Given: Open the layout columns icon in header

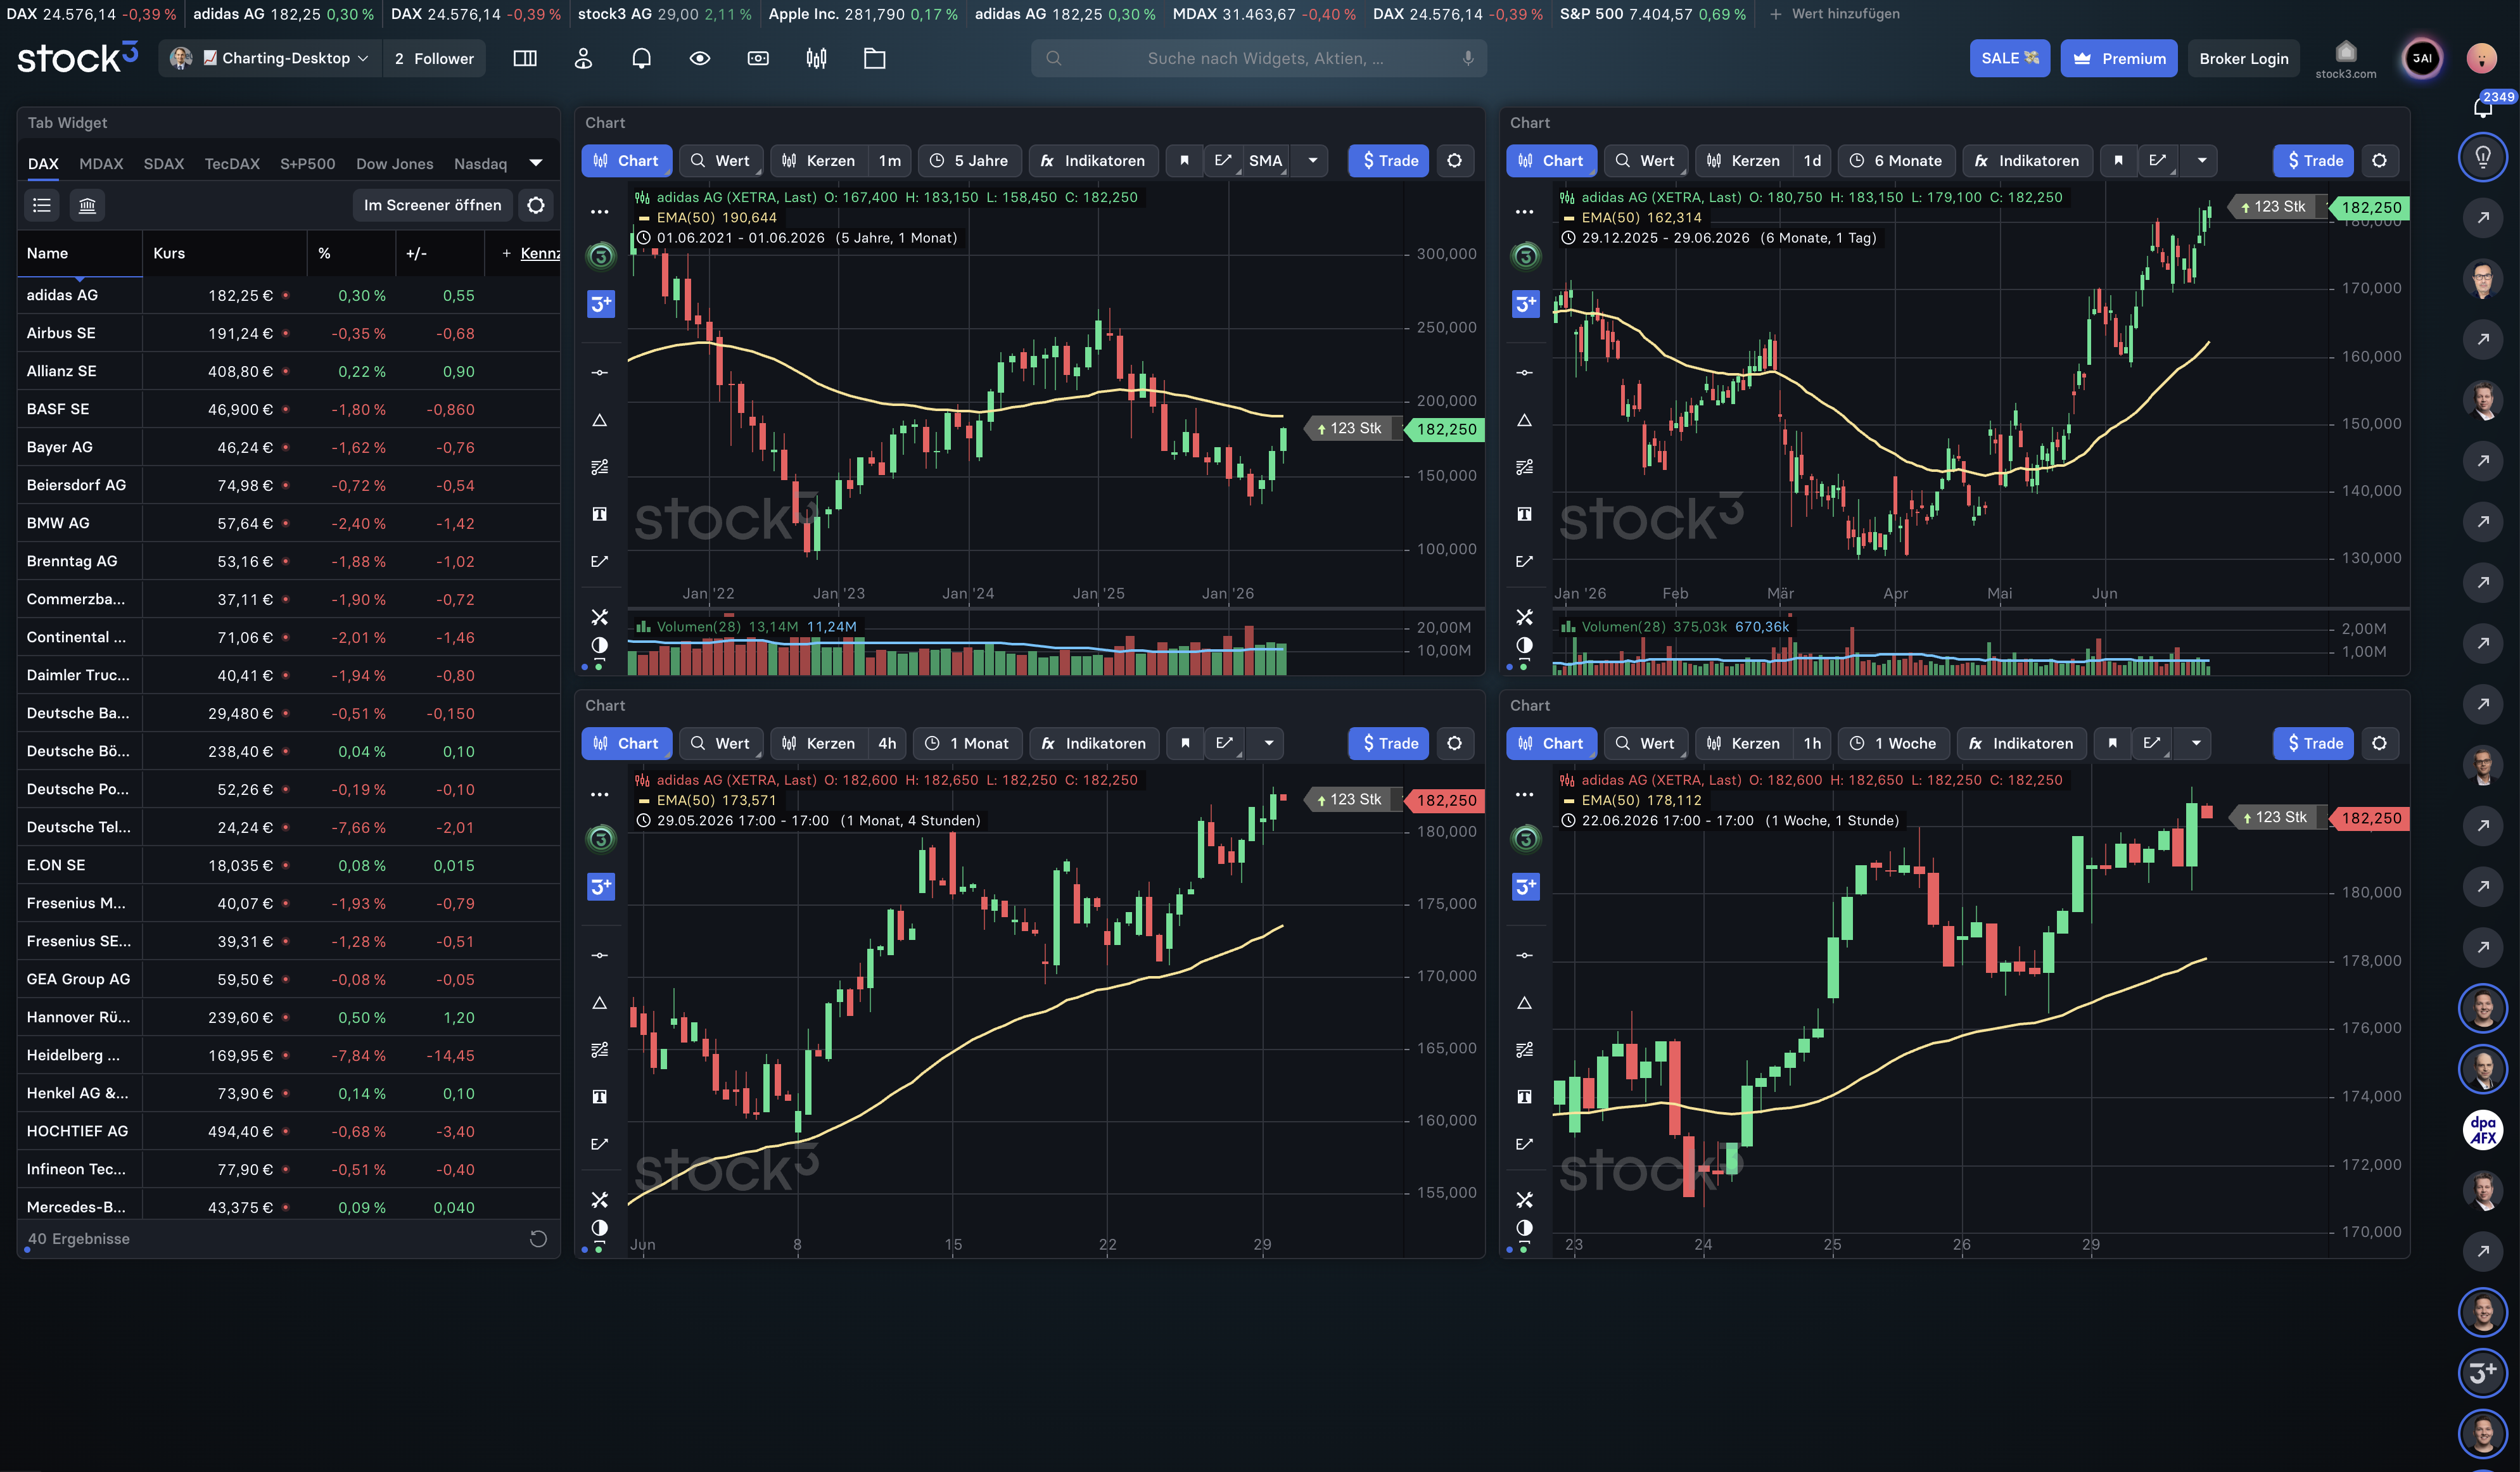Looking at the screenshot, I should tap(525, 58).
